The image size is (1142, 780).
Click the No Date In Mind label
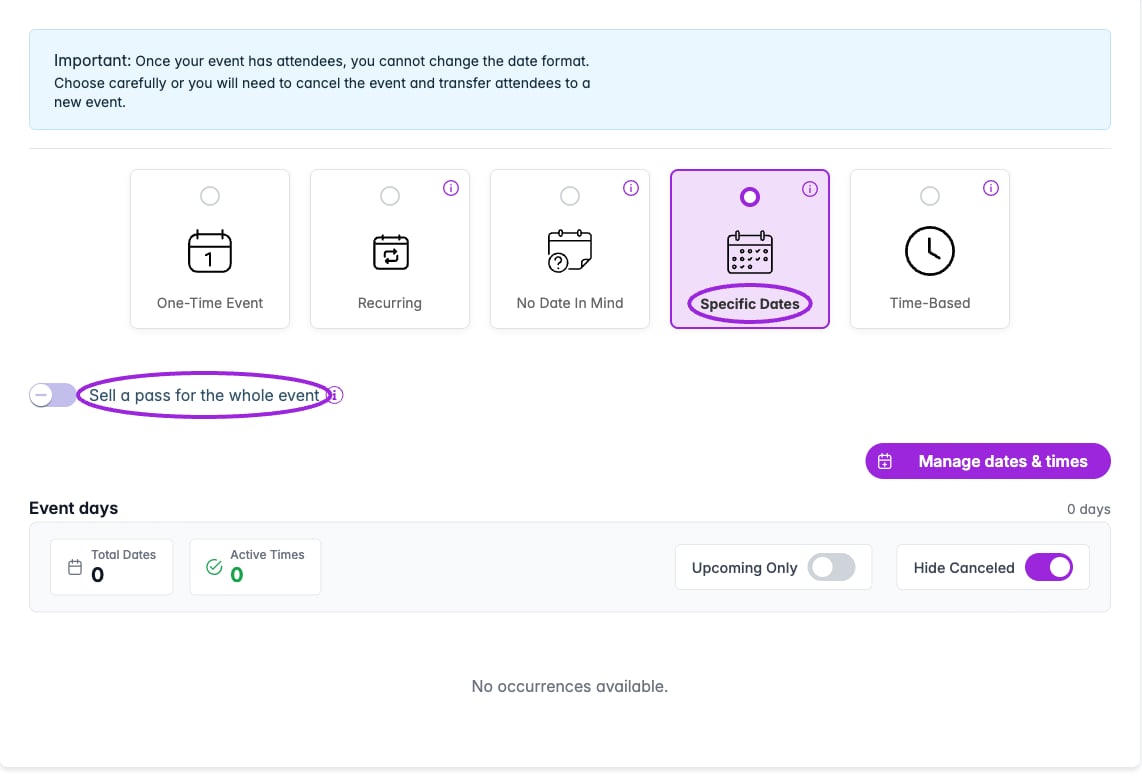click(x=570, y=303)
